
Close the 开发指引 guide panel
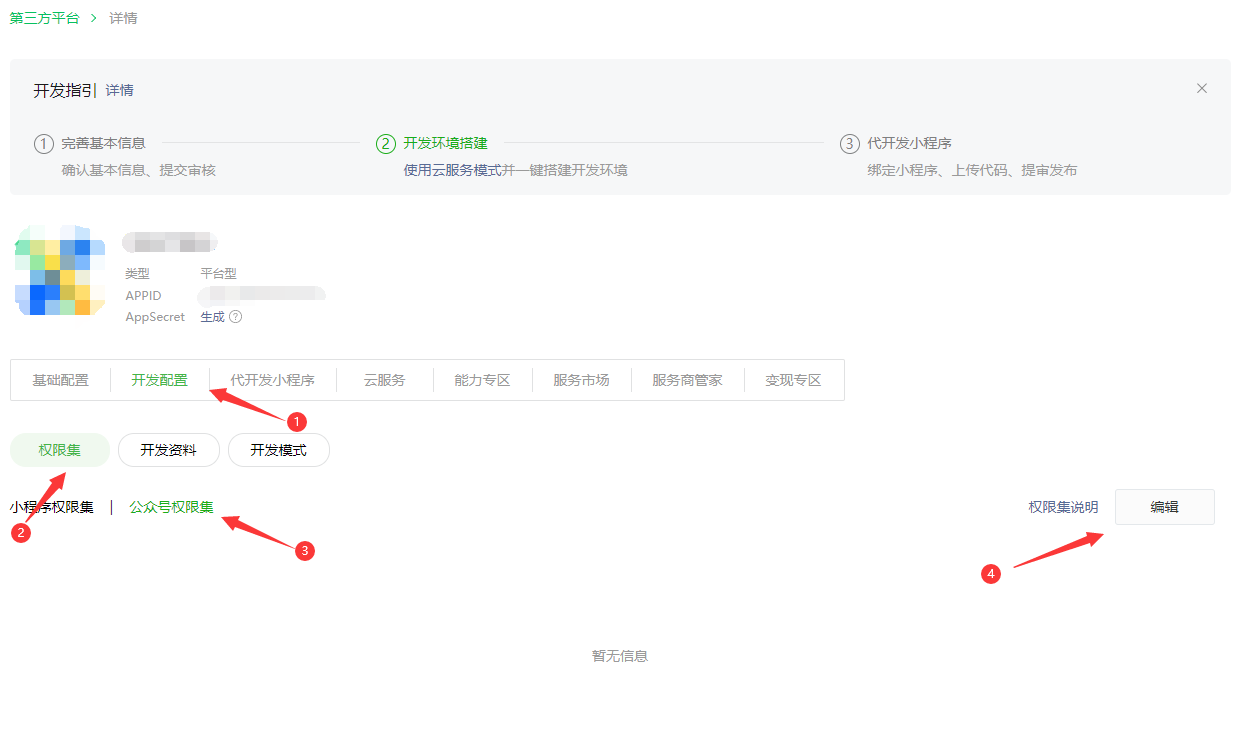point(1202,89)
